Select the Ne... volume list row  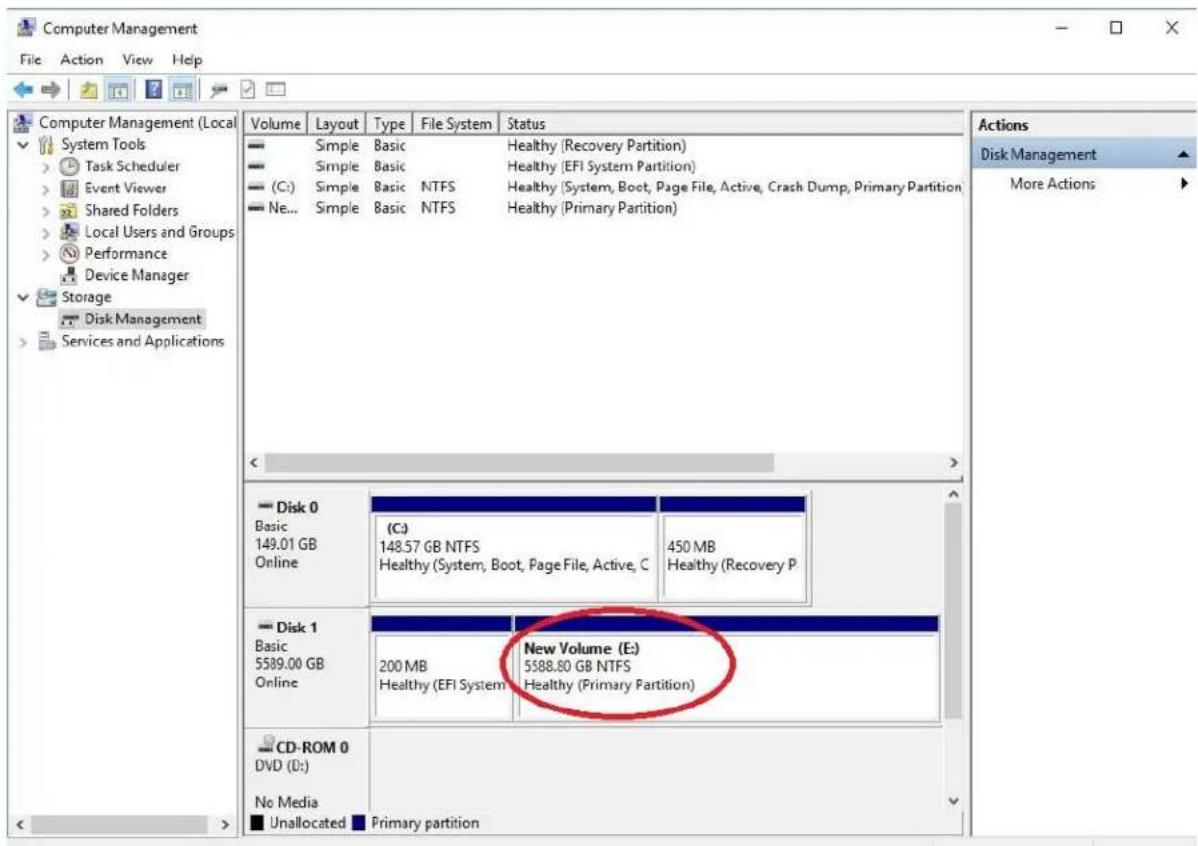(x=604, y=208)
